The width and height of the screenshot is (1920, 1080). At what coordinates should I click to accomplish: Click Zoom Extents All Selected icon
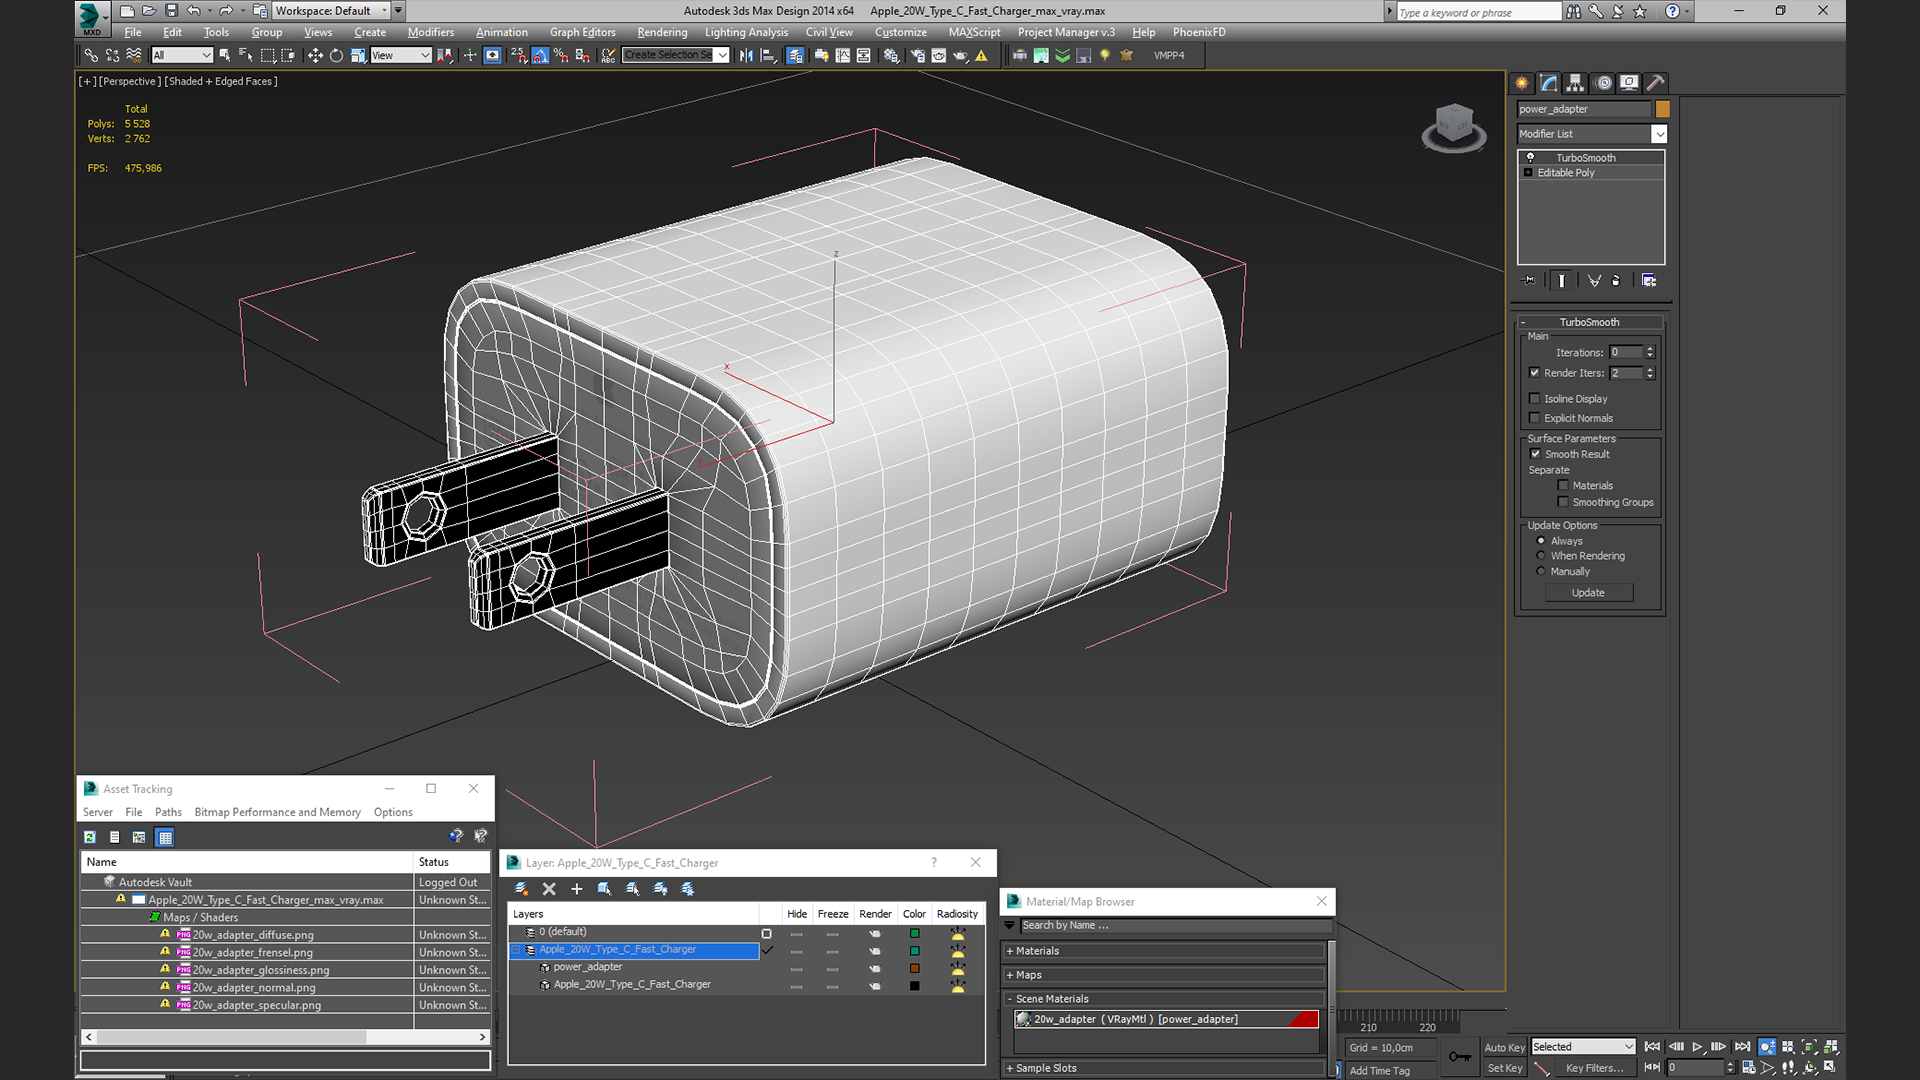(x=1831, y=1047)
